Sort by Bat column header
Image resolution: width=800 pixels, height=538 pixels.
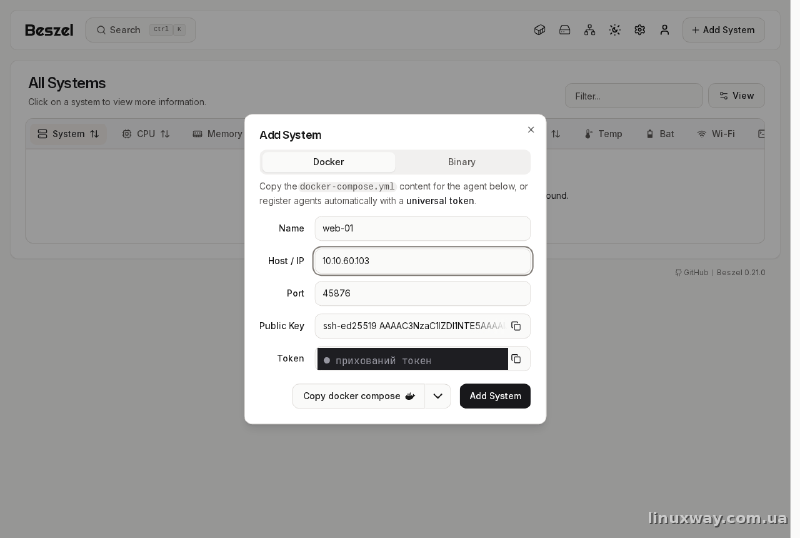(x=660, y=134)
